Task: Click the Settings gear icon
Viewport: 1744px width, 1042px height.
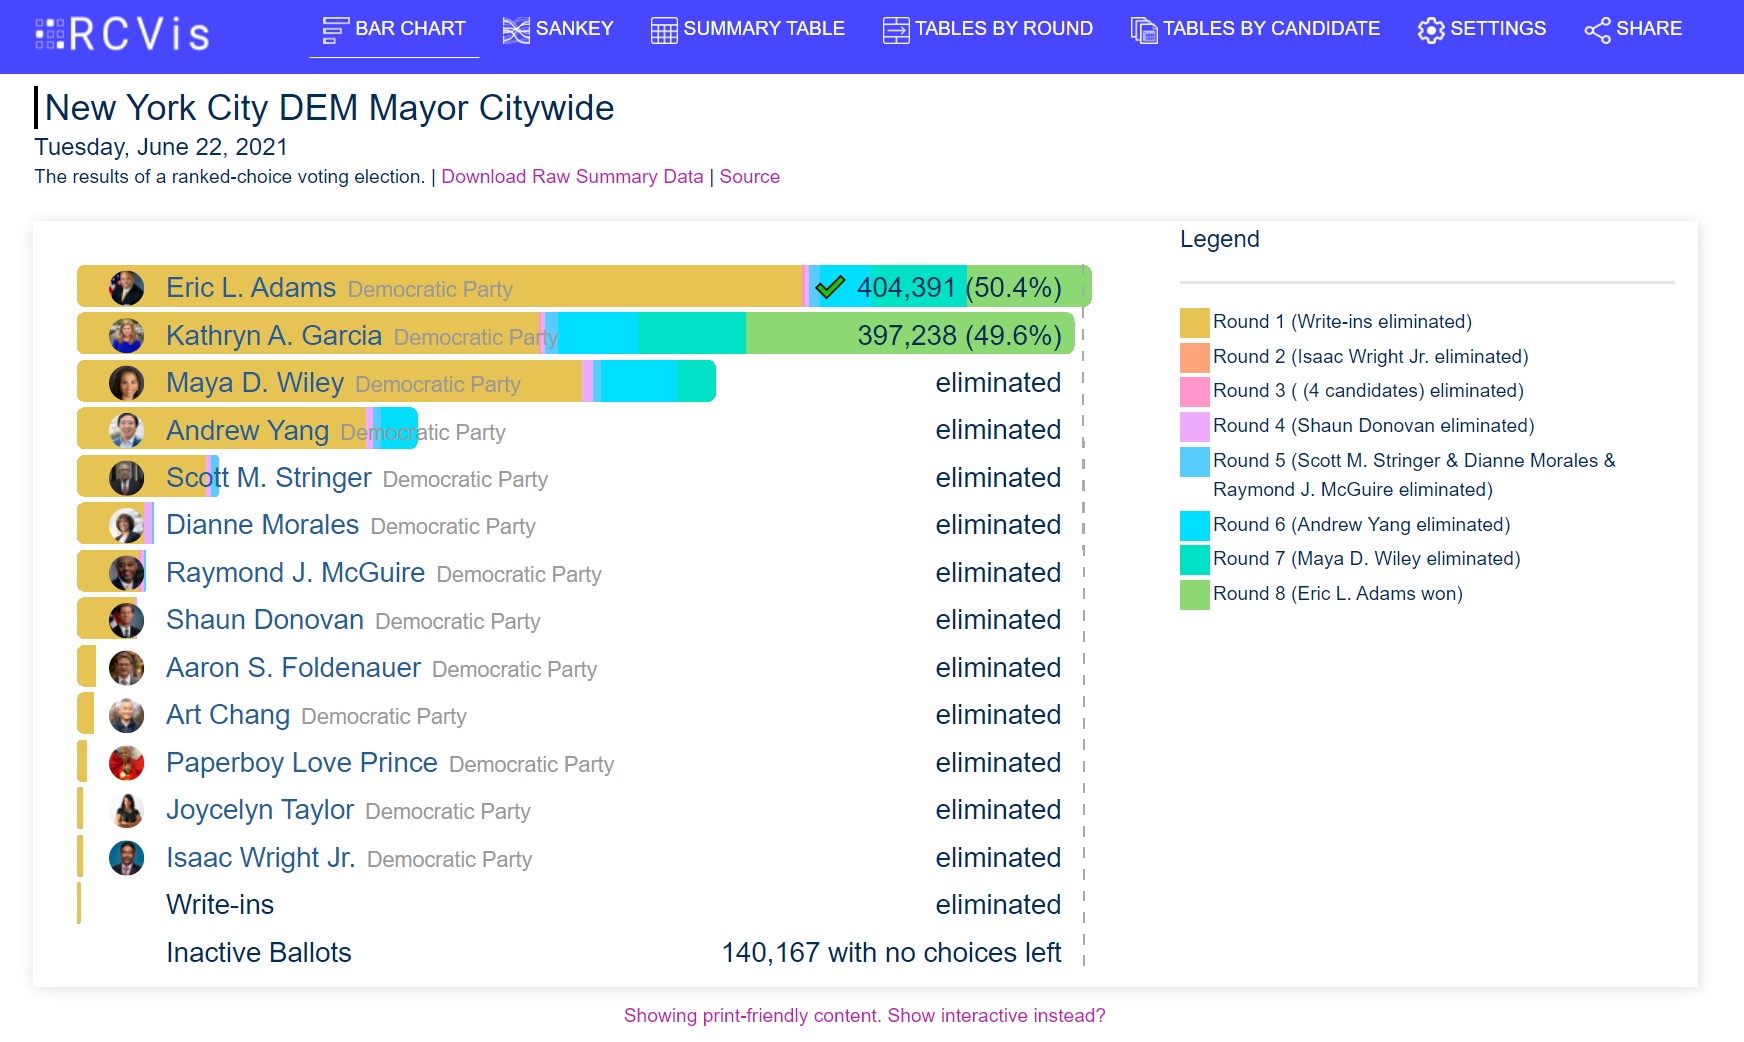Action: point(1431,30)
